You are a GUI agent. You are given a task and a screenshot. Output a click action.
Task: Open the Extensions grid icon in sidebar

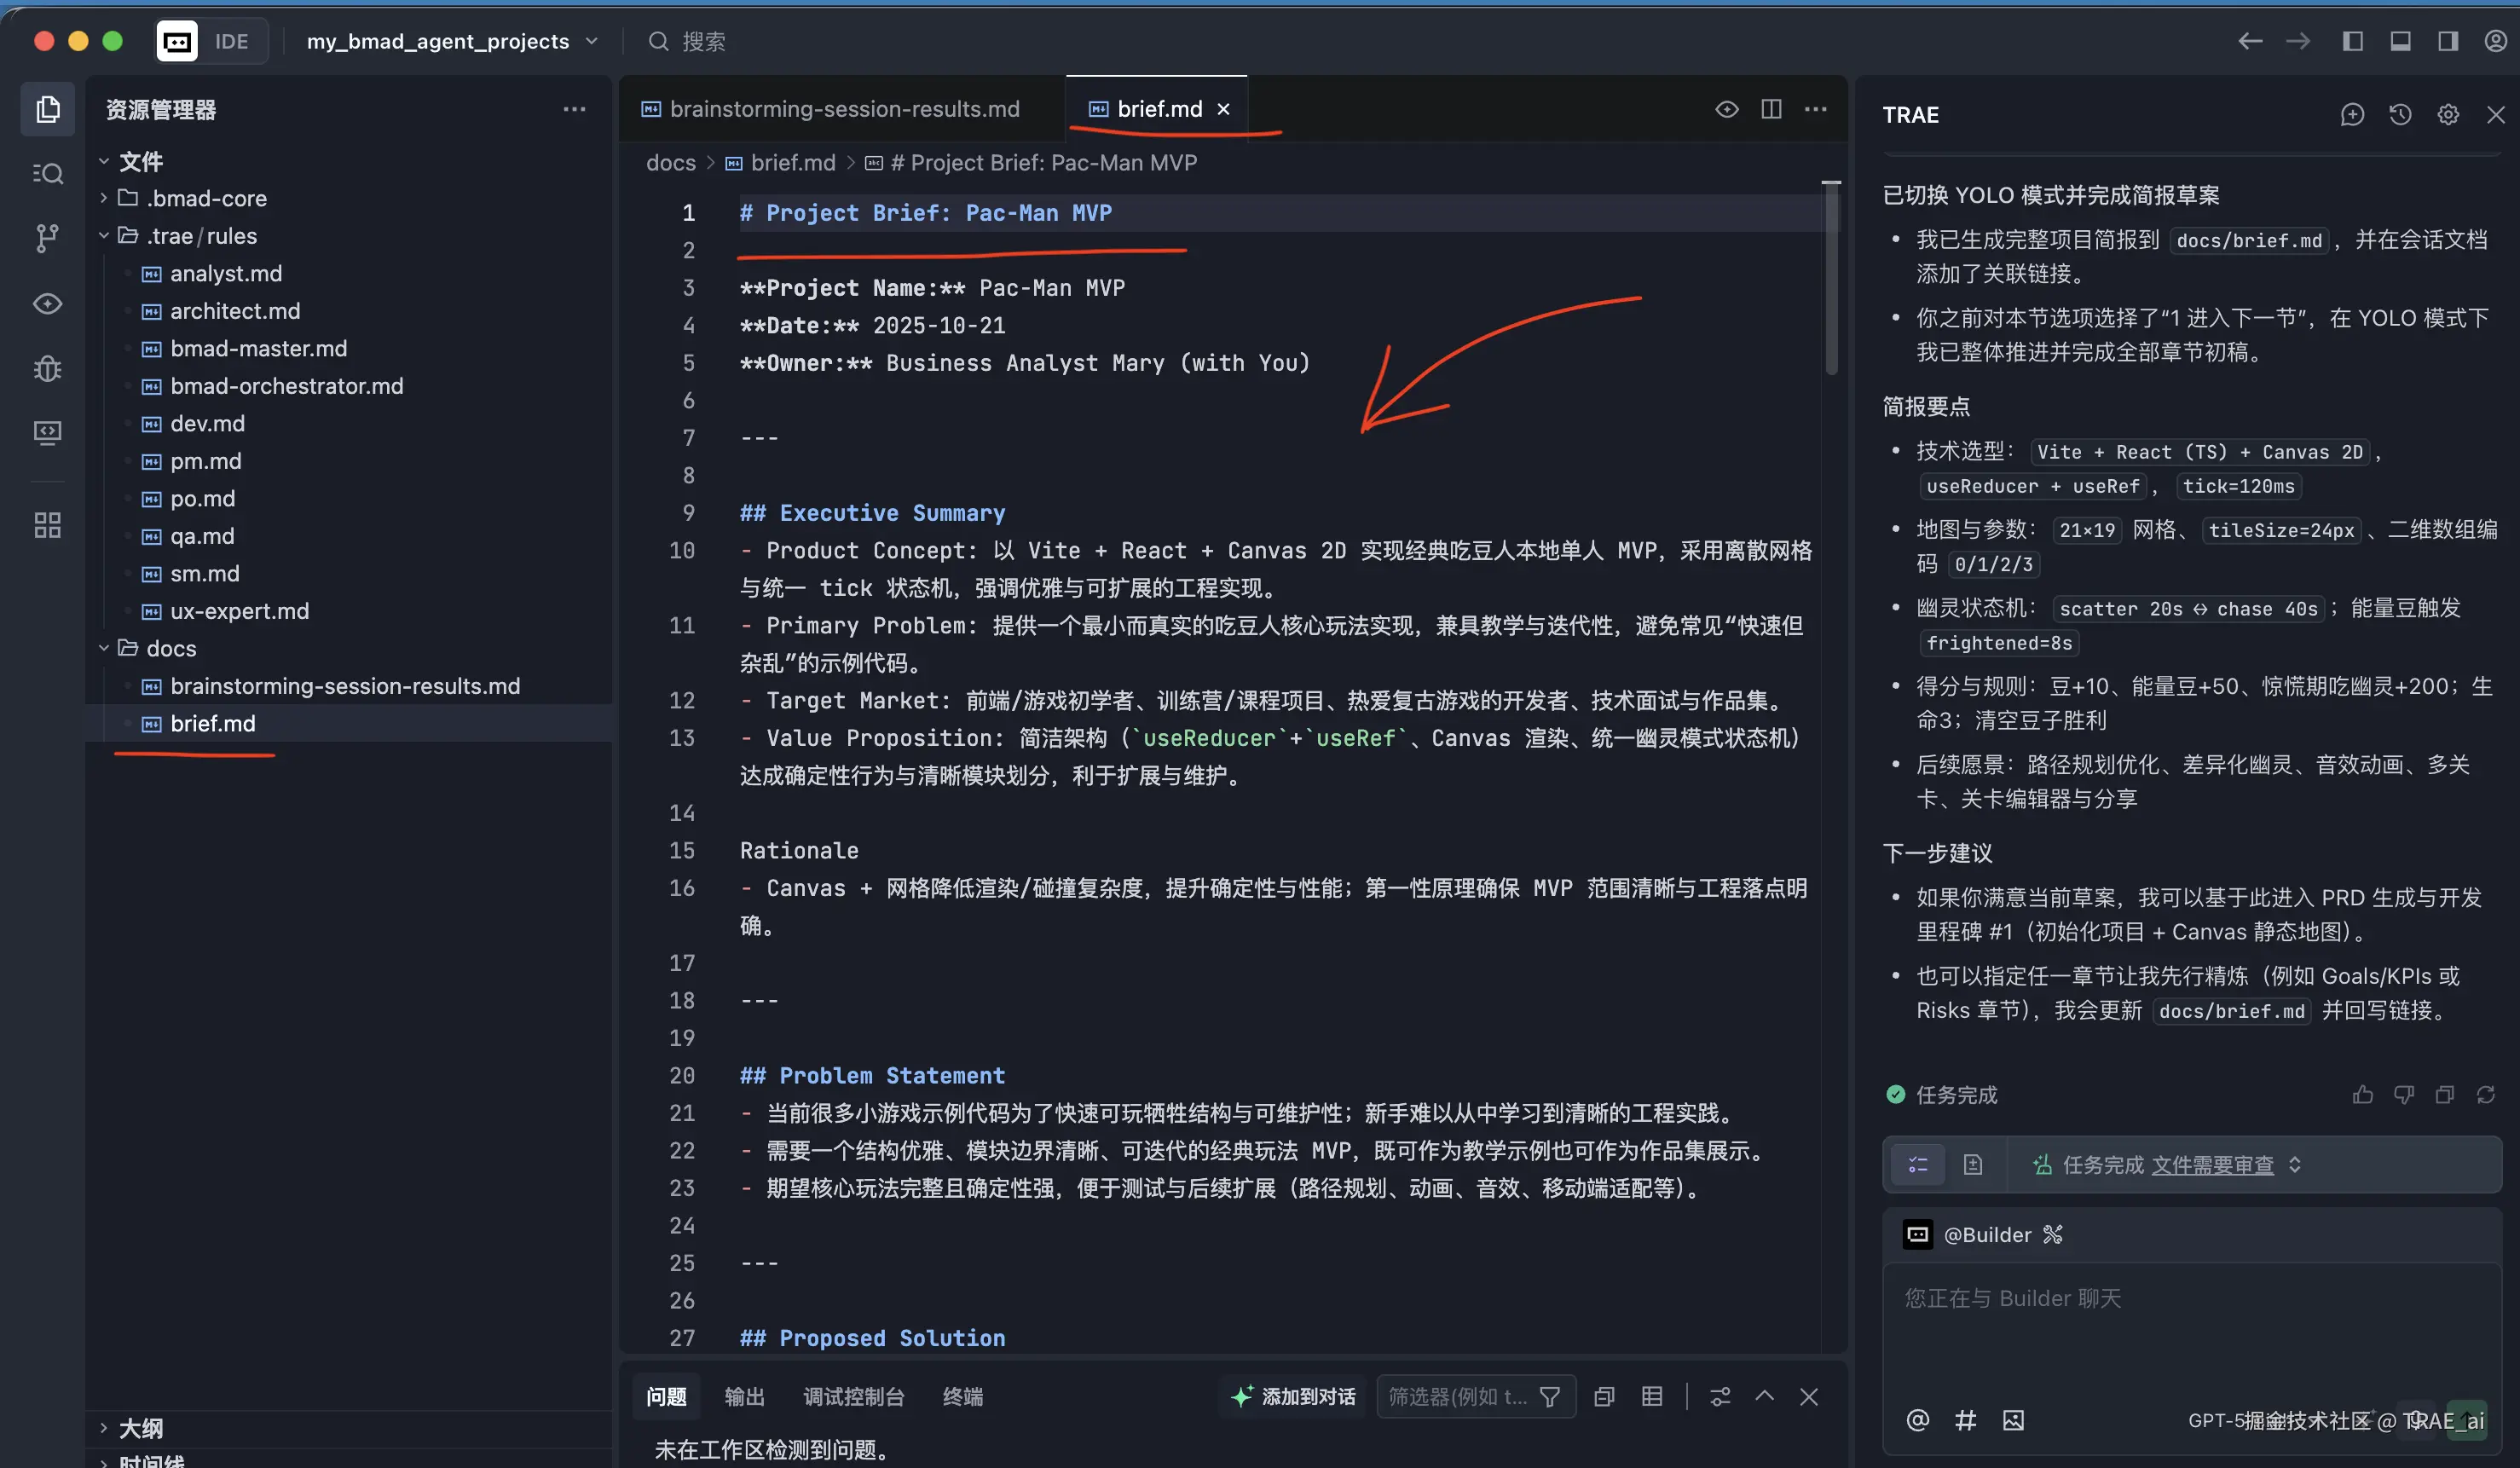47,525
